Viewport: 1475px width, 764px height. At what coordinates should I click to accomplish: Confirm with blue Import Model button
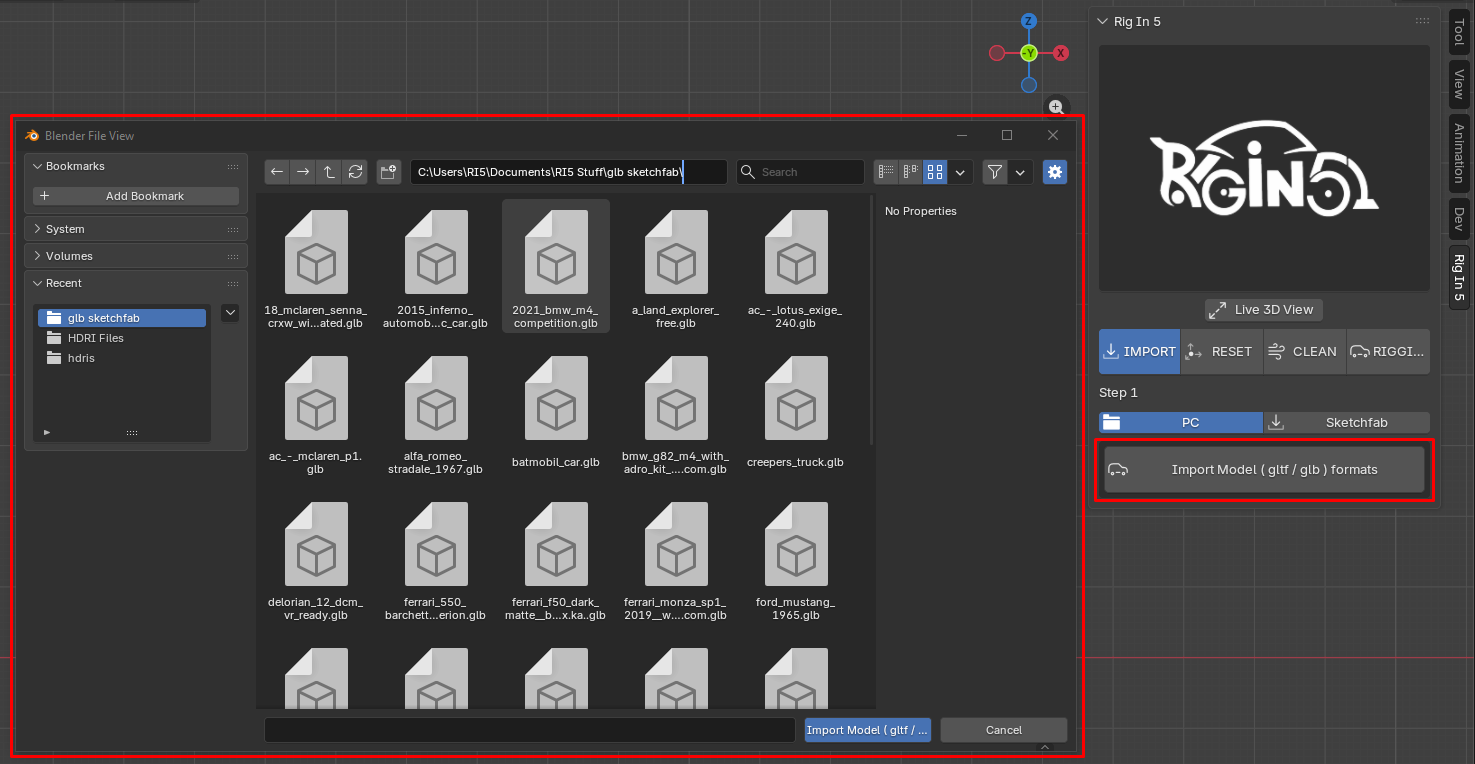(x=868, y=730)
